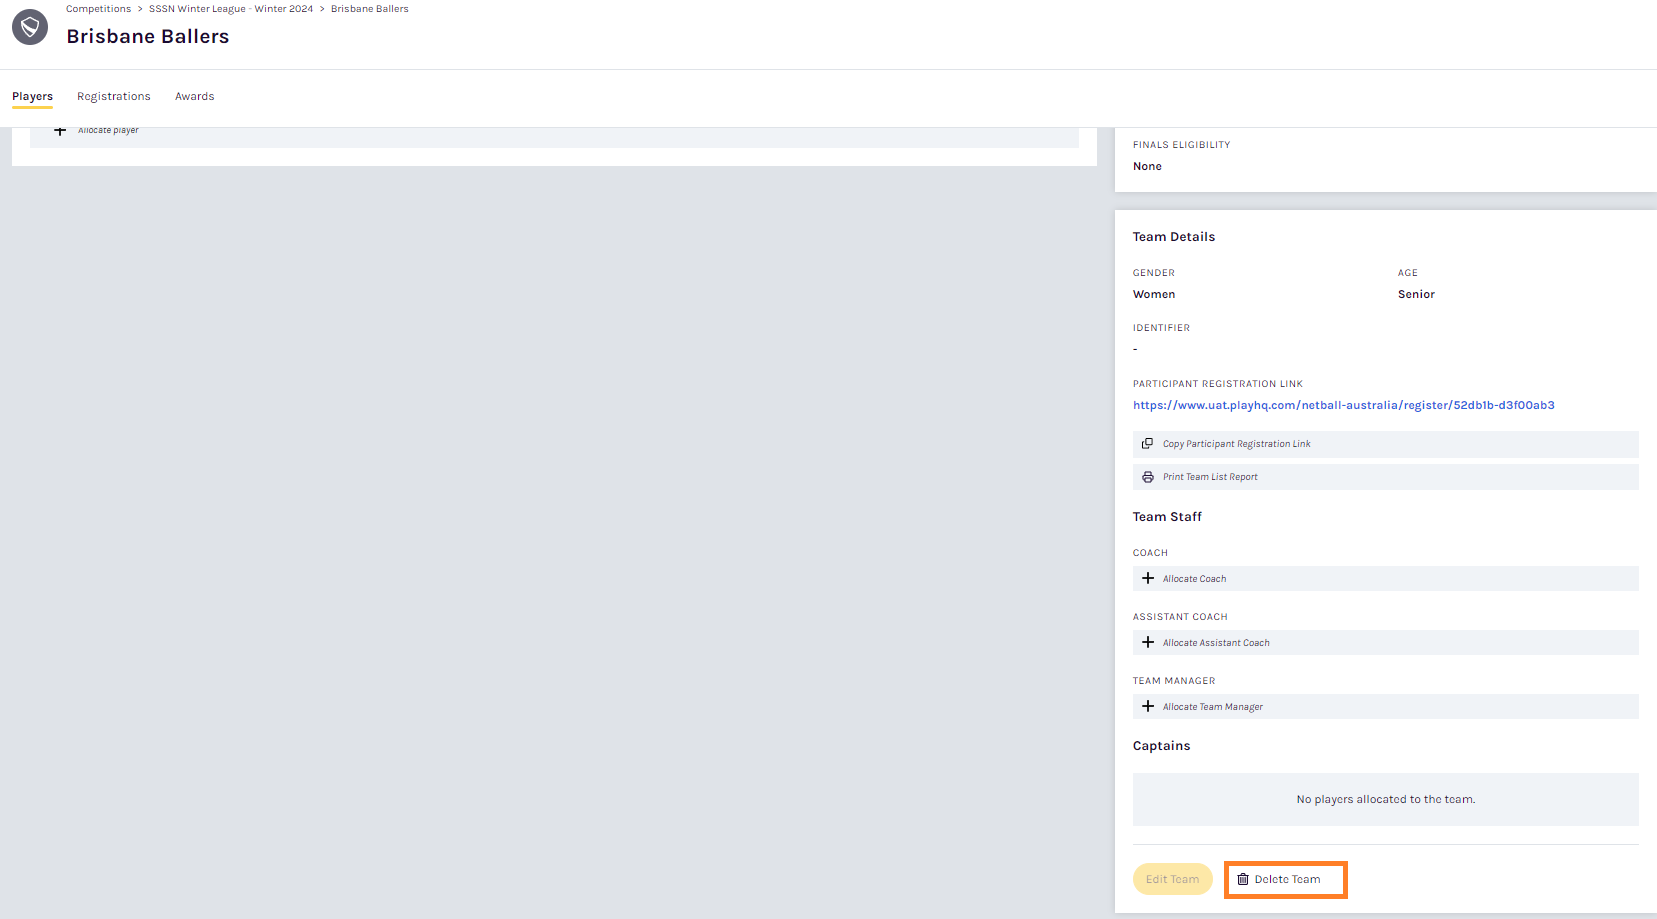Image resolution: width=1657 pixels, height=919 pixels.
Task: Click the Allocate Team Manager row
Action: coord(1384,707)
